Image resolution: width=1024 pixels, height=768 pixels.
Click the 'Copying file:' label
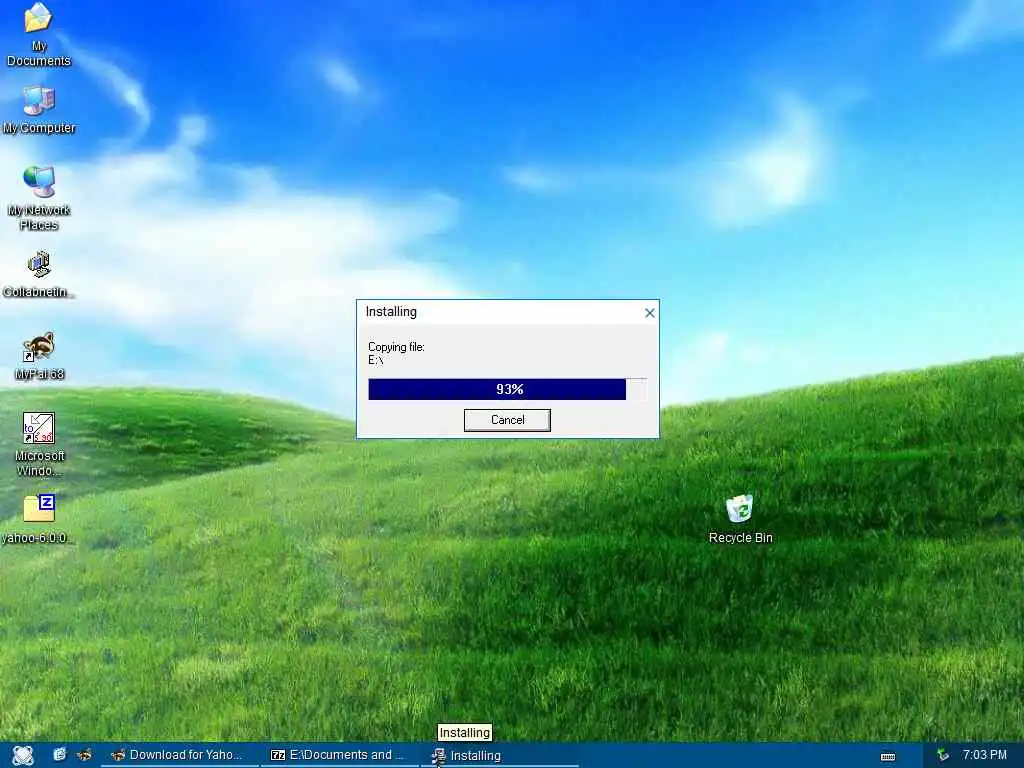396,347
